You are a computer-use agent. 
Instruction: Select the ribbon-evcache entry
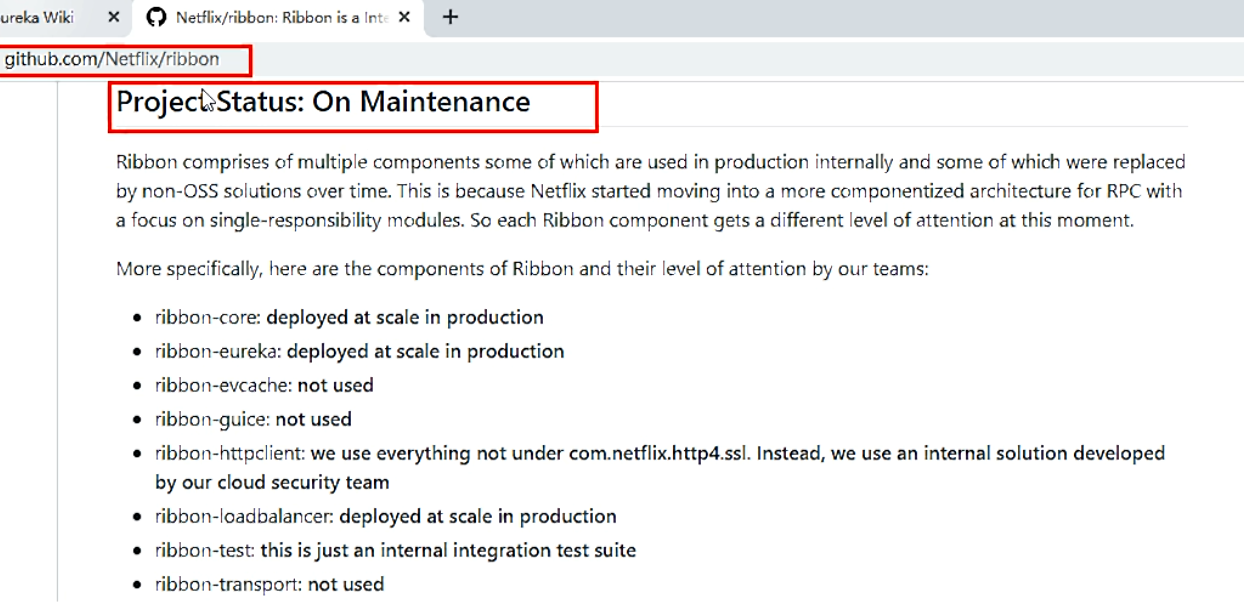(264, 385)
